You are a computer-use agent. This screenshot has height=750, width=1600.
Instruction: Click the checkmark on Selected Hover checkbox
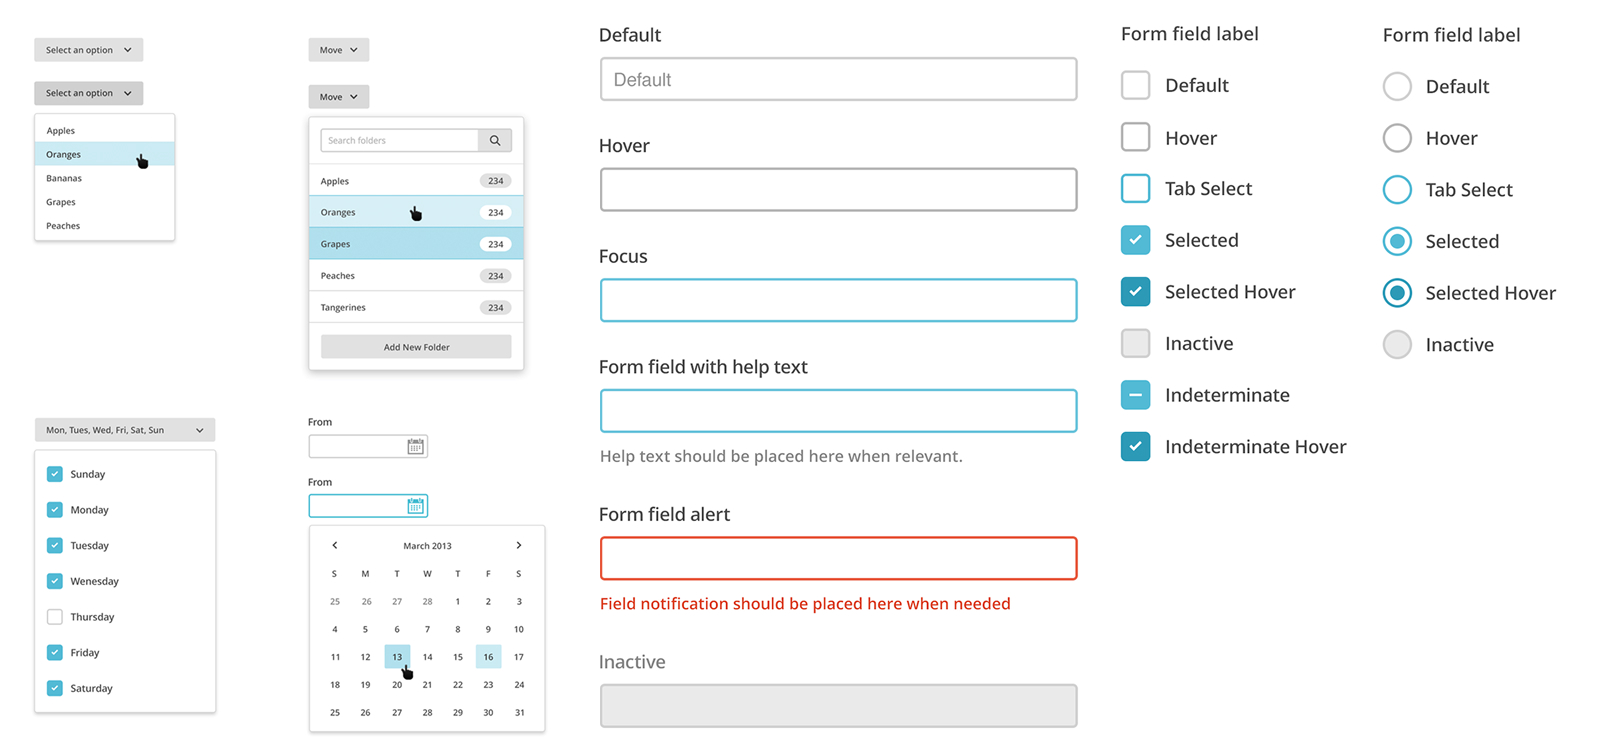point(1135,292)
